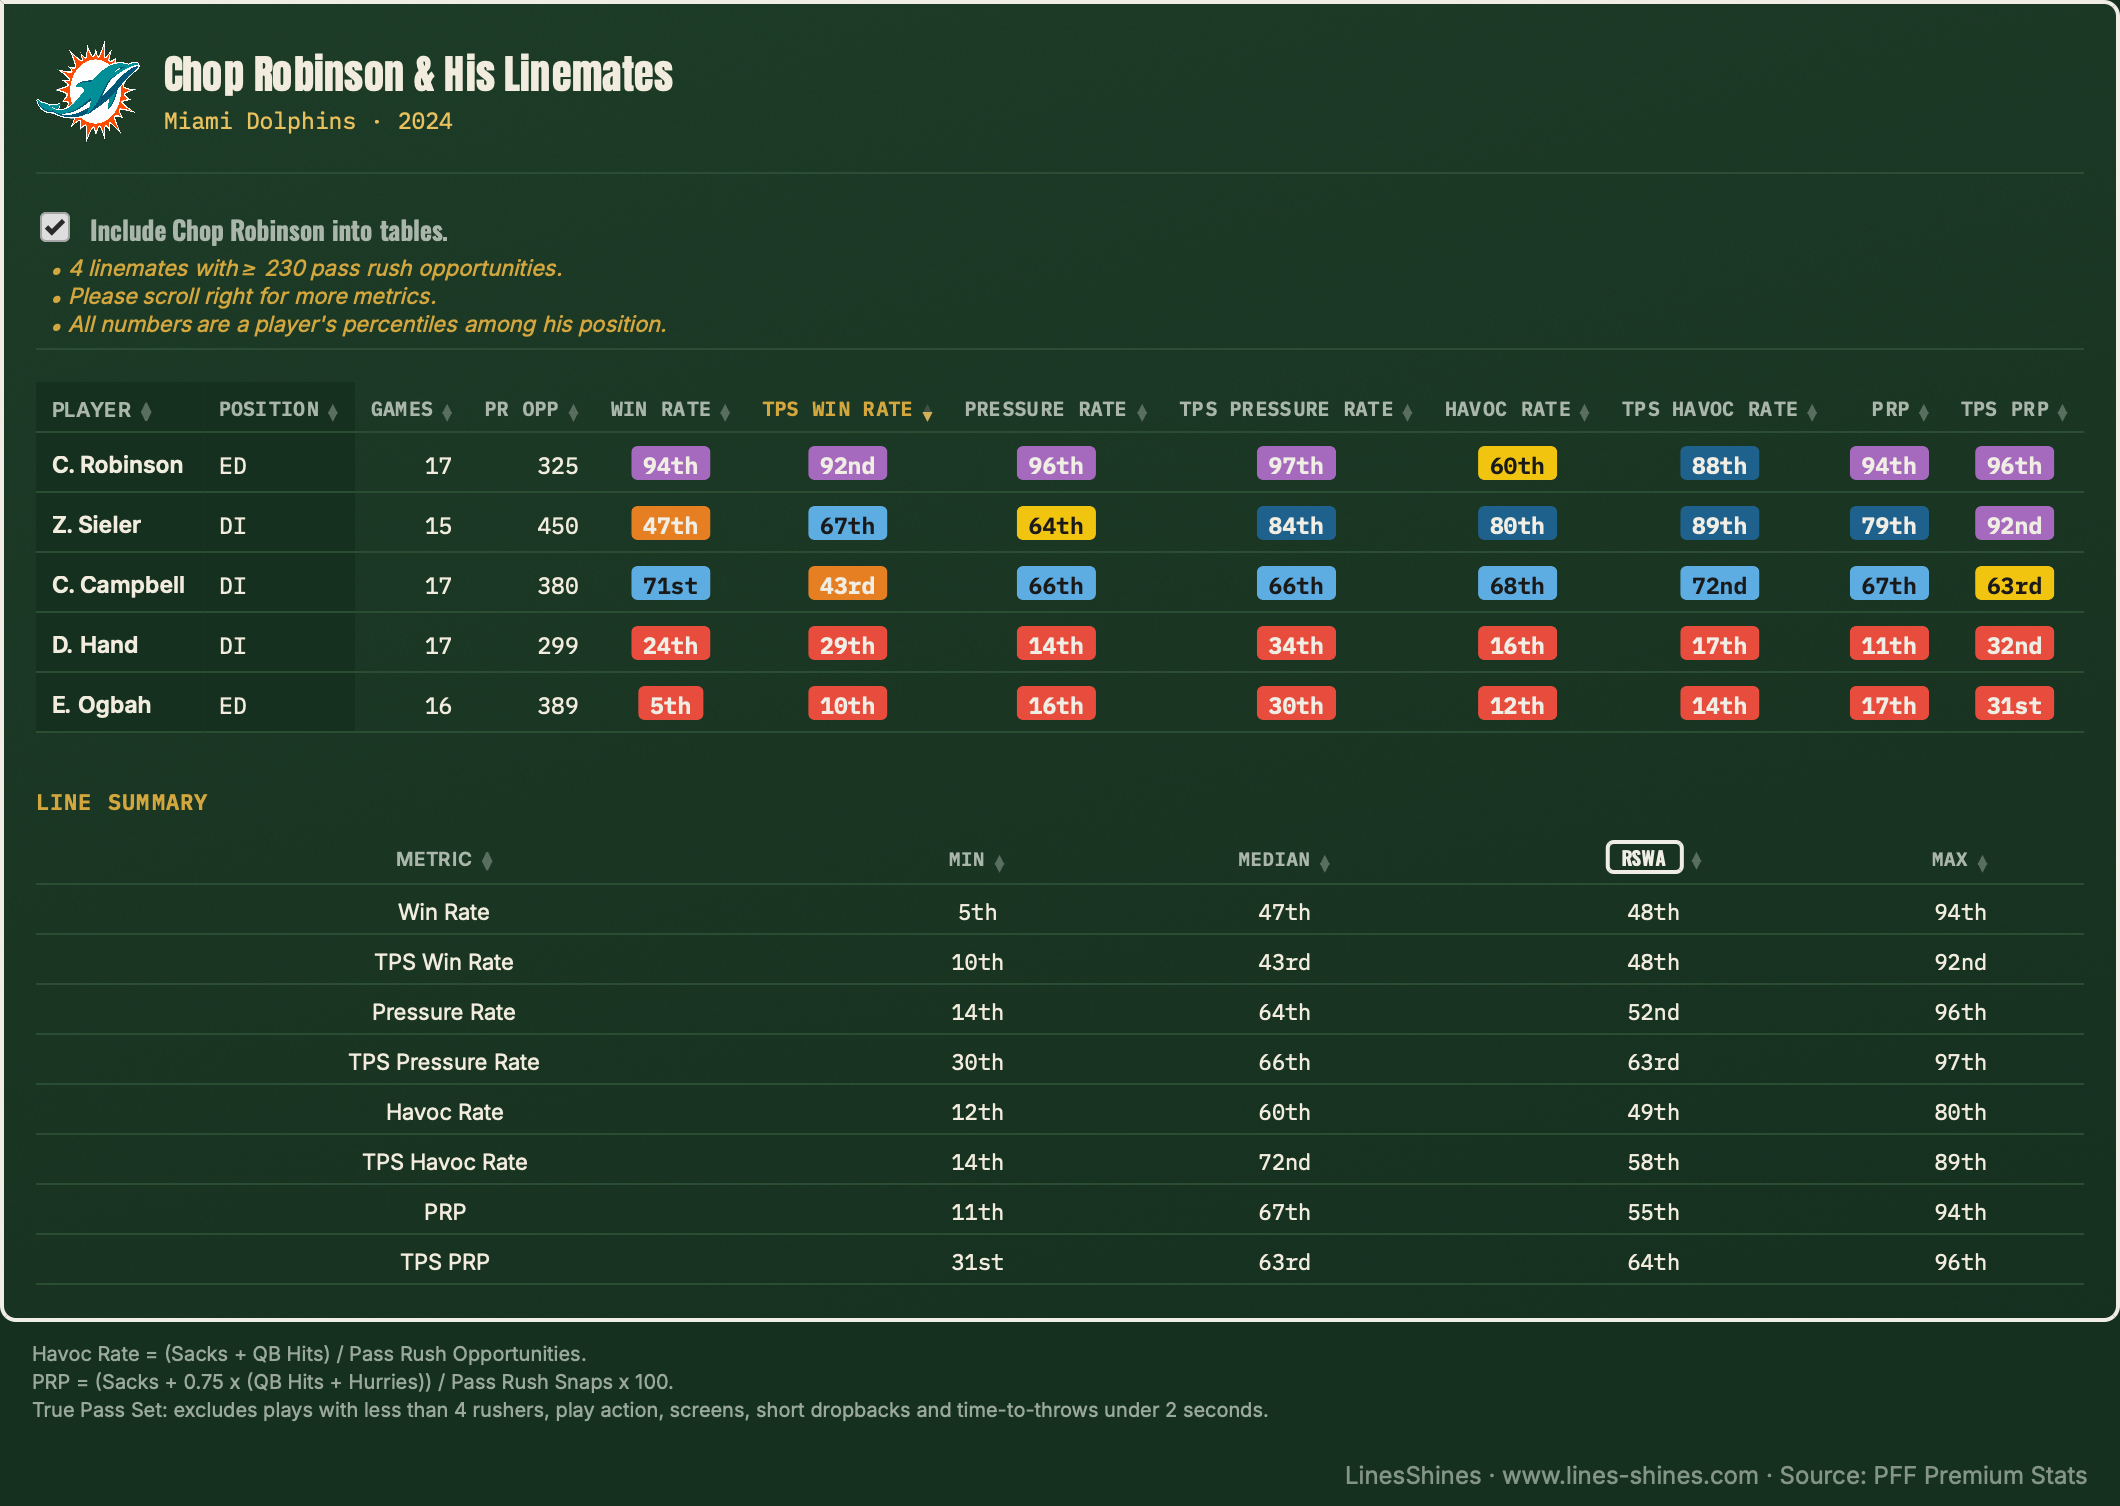Click Z. Sieler's orange 47th Win Rate badge
The image size is (2120, 1506).
click(x=670, y=525)
